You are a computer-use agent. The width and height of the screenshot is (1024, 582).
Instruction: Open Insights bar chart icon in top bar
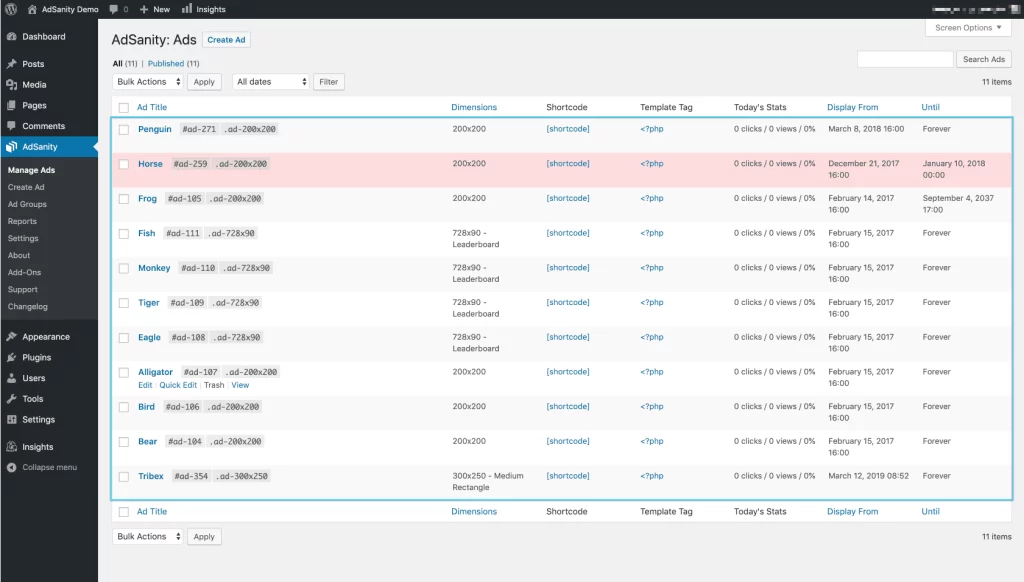tap(187, 8)
